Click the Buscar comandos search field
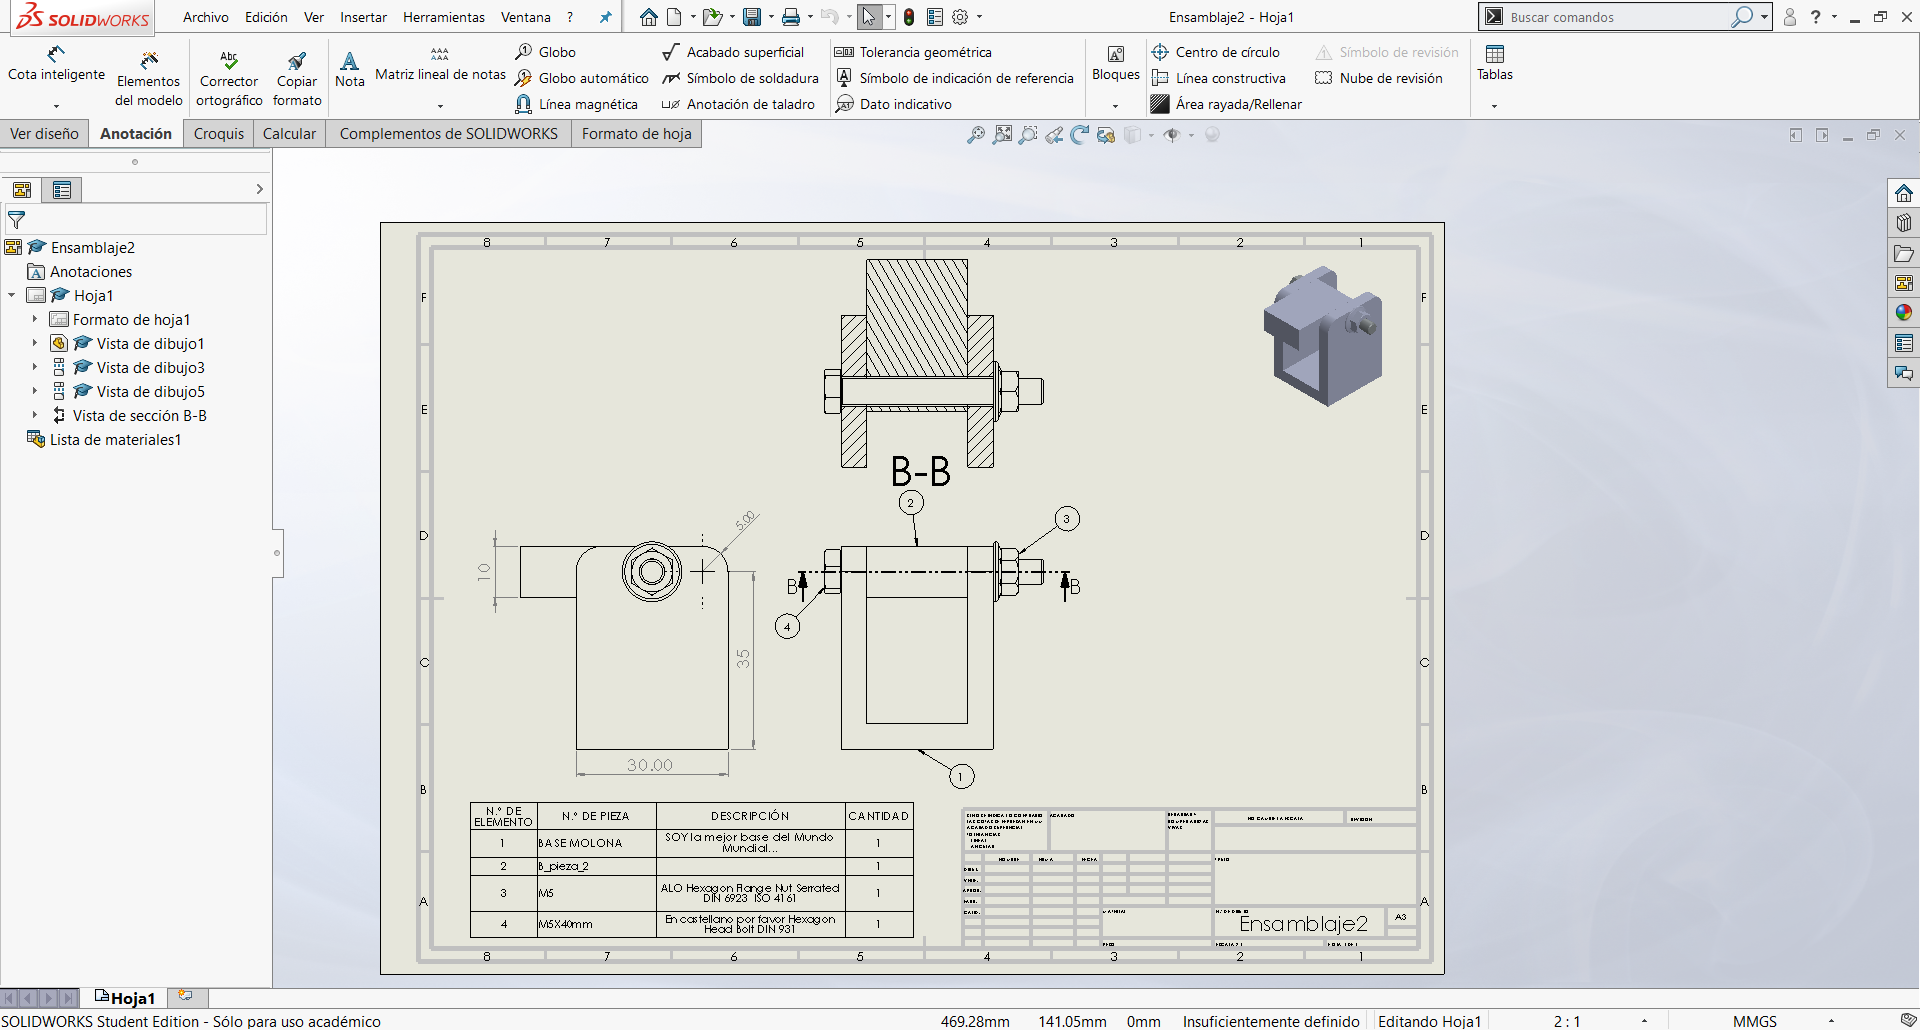Screen dimensions: 1920x1030 coord(1615,17)
